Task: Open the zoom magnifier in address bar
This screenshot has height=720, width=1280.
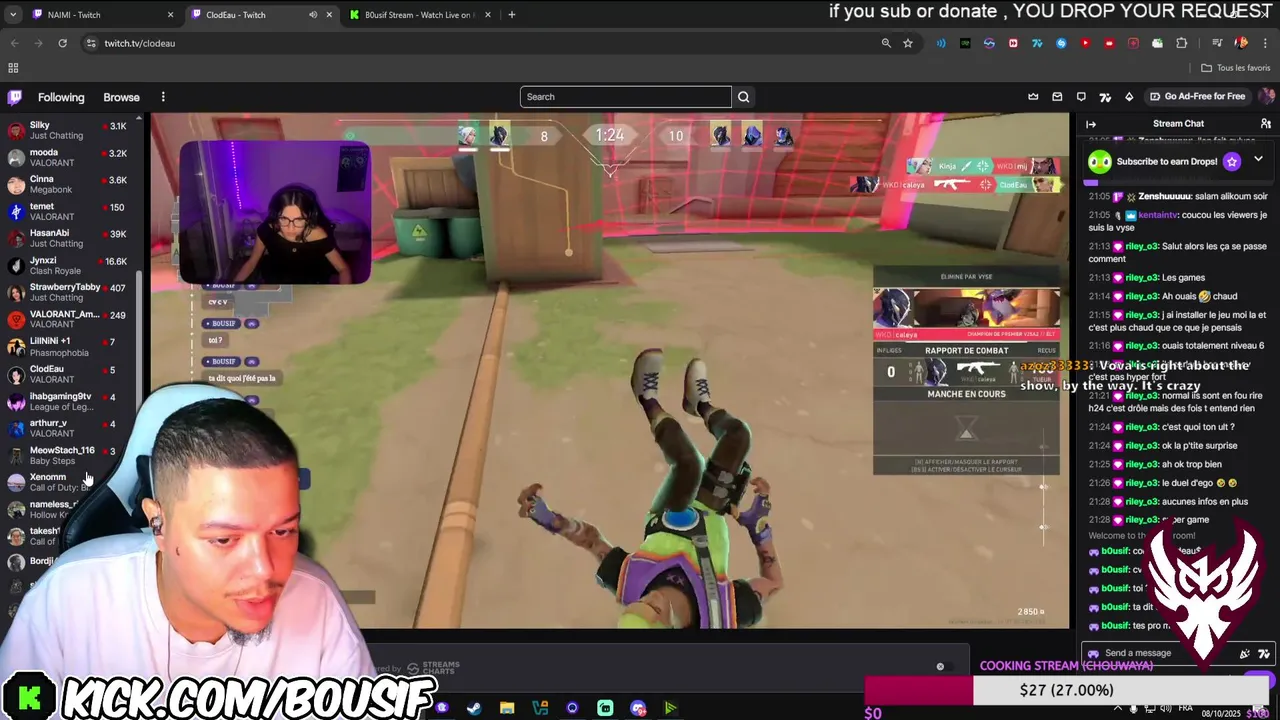Action: point(886,43)
